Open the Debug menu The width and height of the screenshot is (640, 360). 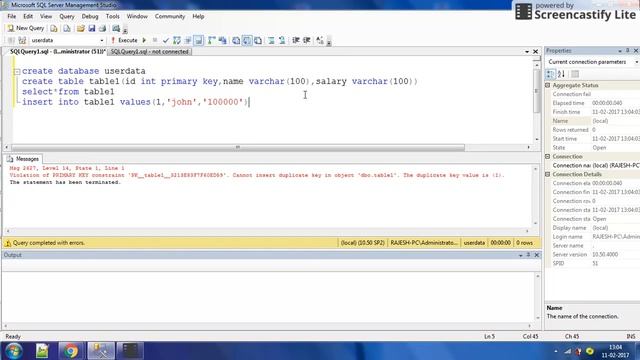pos(90,16)
